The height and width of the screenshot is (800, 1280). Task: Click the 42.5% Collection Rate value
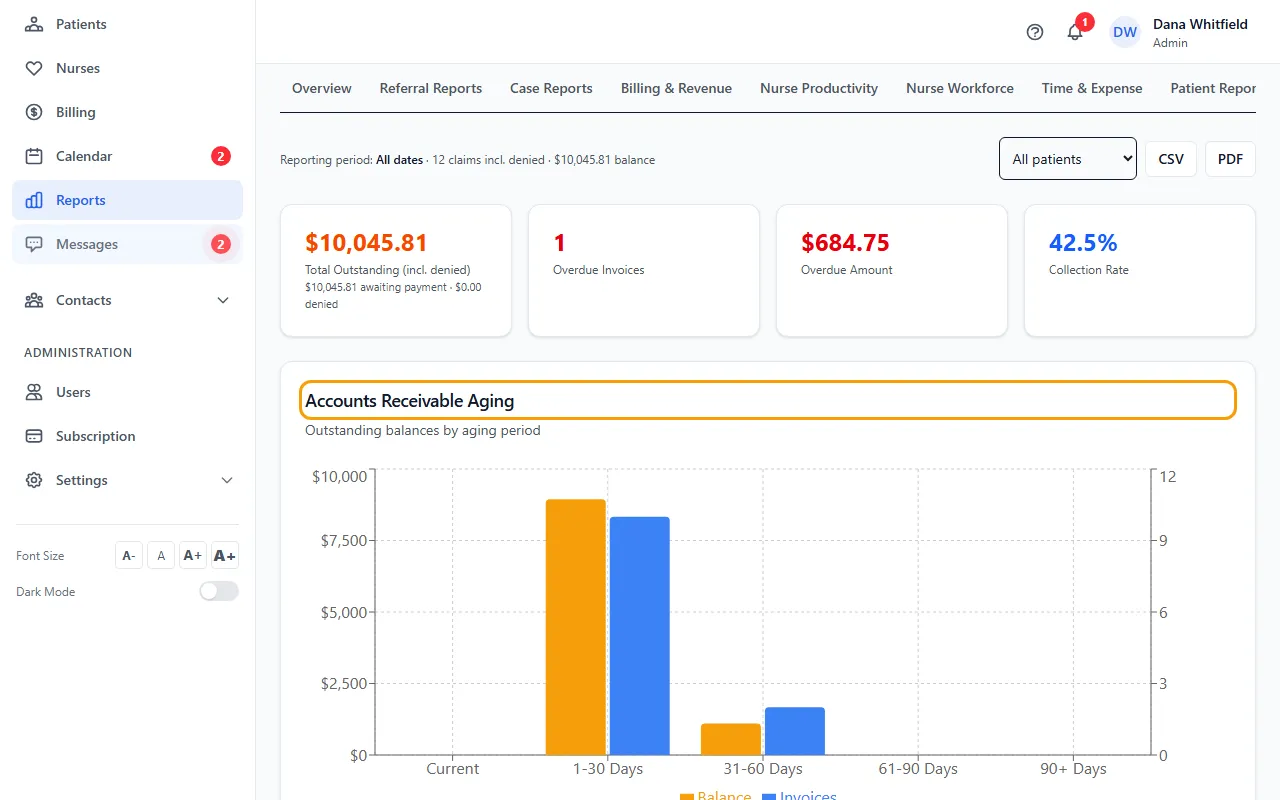(1083, 242)
